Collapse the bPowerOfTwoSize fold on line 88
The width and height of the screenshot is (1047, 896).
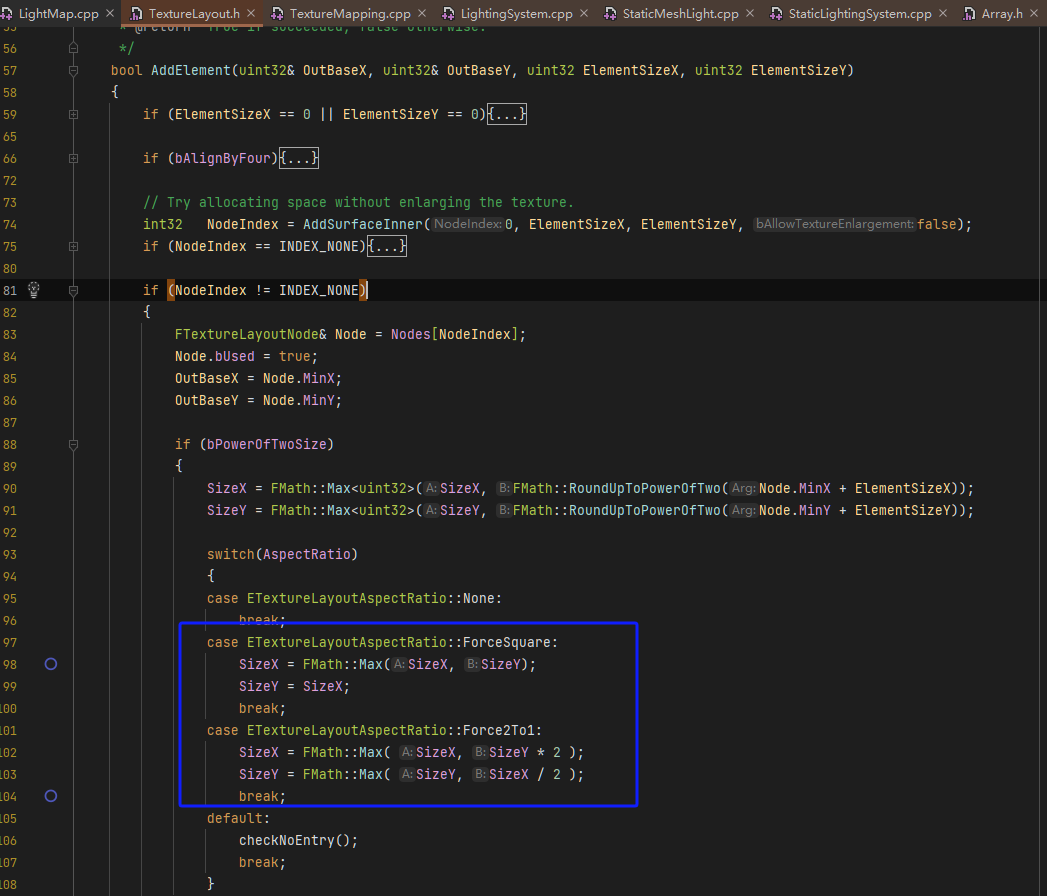pos(73,445)
